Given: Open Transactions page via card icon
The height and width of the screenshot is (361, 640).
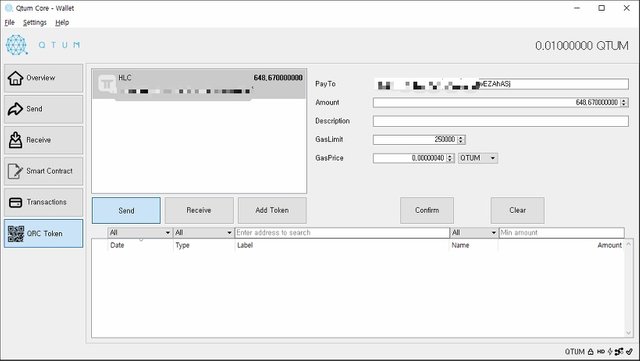Looking at the screenshot, I should 16,202.
